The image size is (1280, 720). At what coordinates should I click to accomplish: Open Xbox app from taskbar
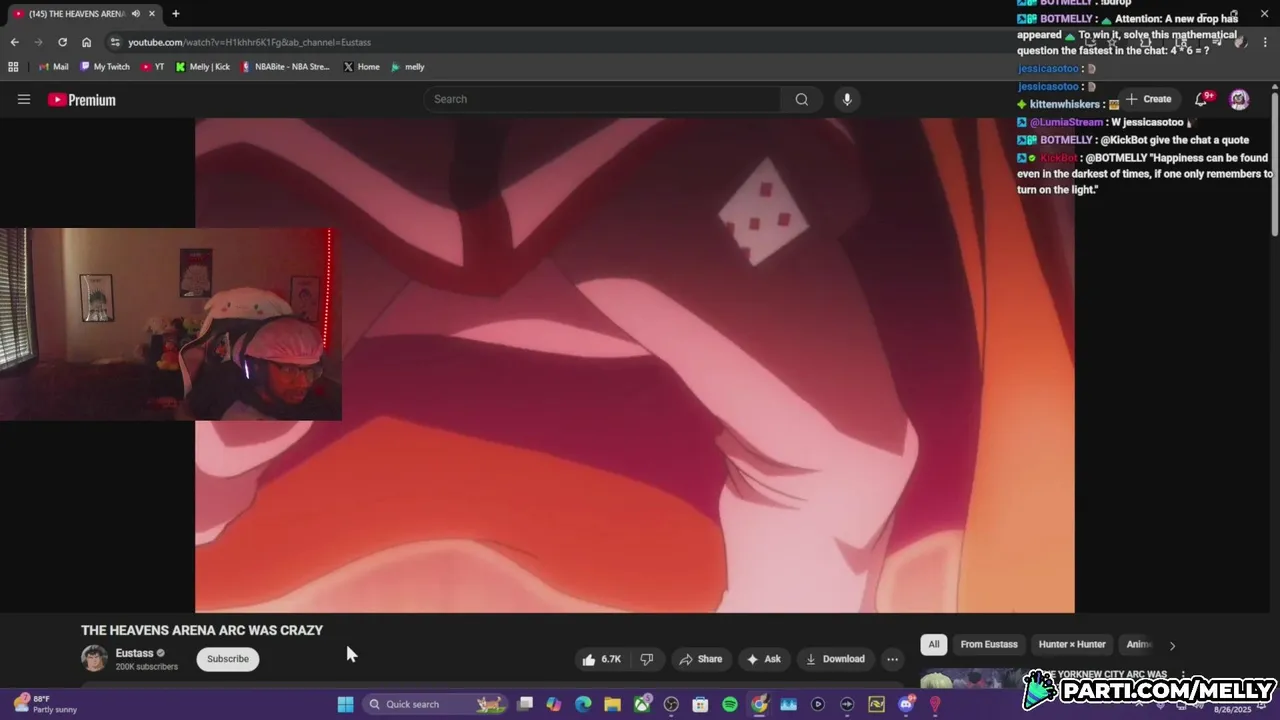pos(642,704)
